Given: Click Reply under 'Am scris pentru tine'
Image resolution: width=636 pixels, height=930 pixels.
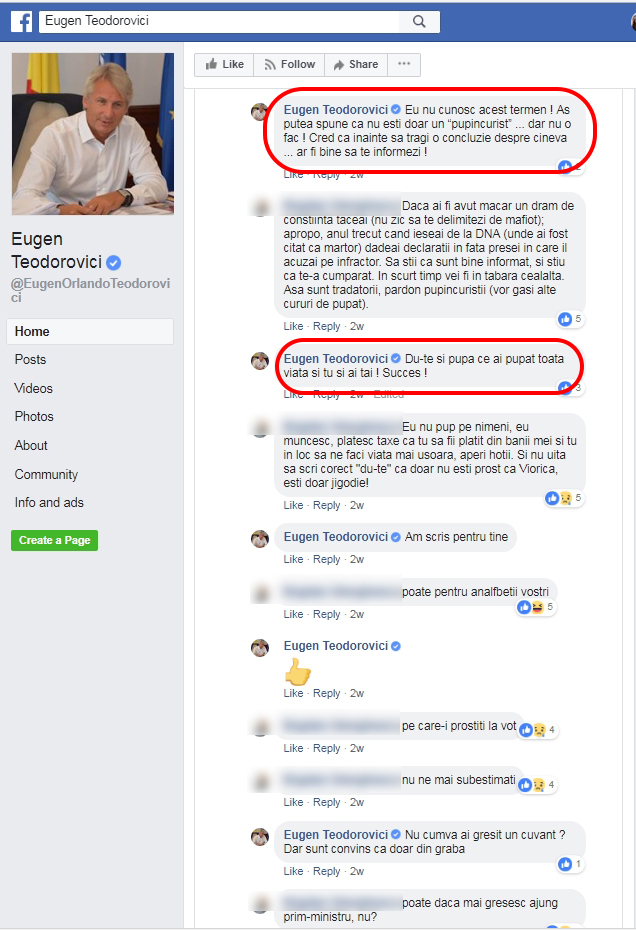Looking at the screenshot, I should coord(326,559).
